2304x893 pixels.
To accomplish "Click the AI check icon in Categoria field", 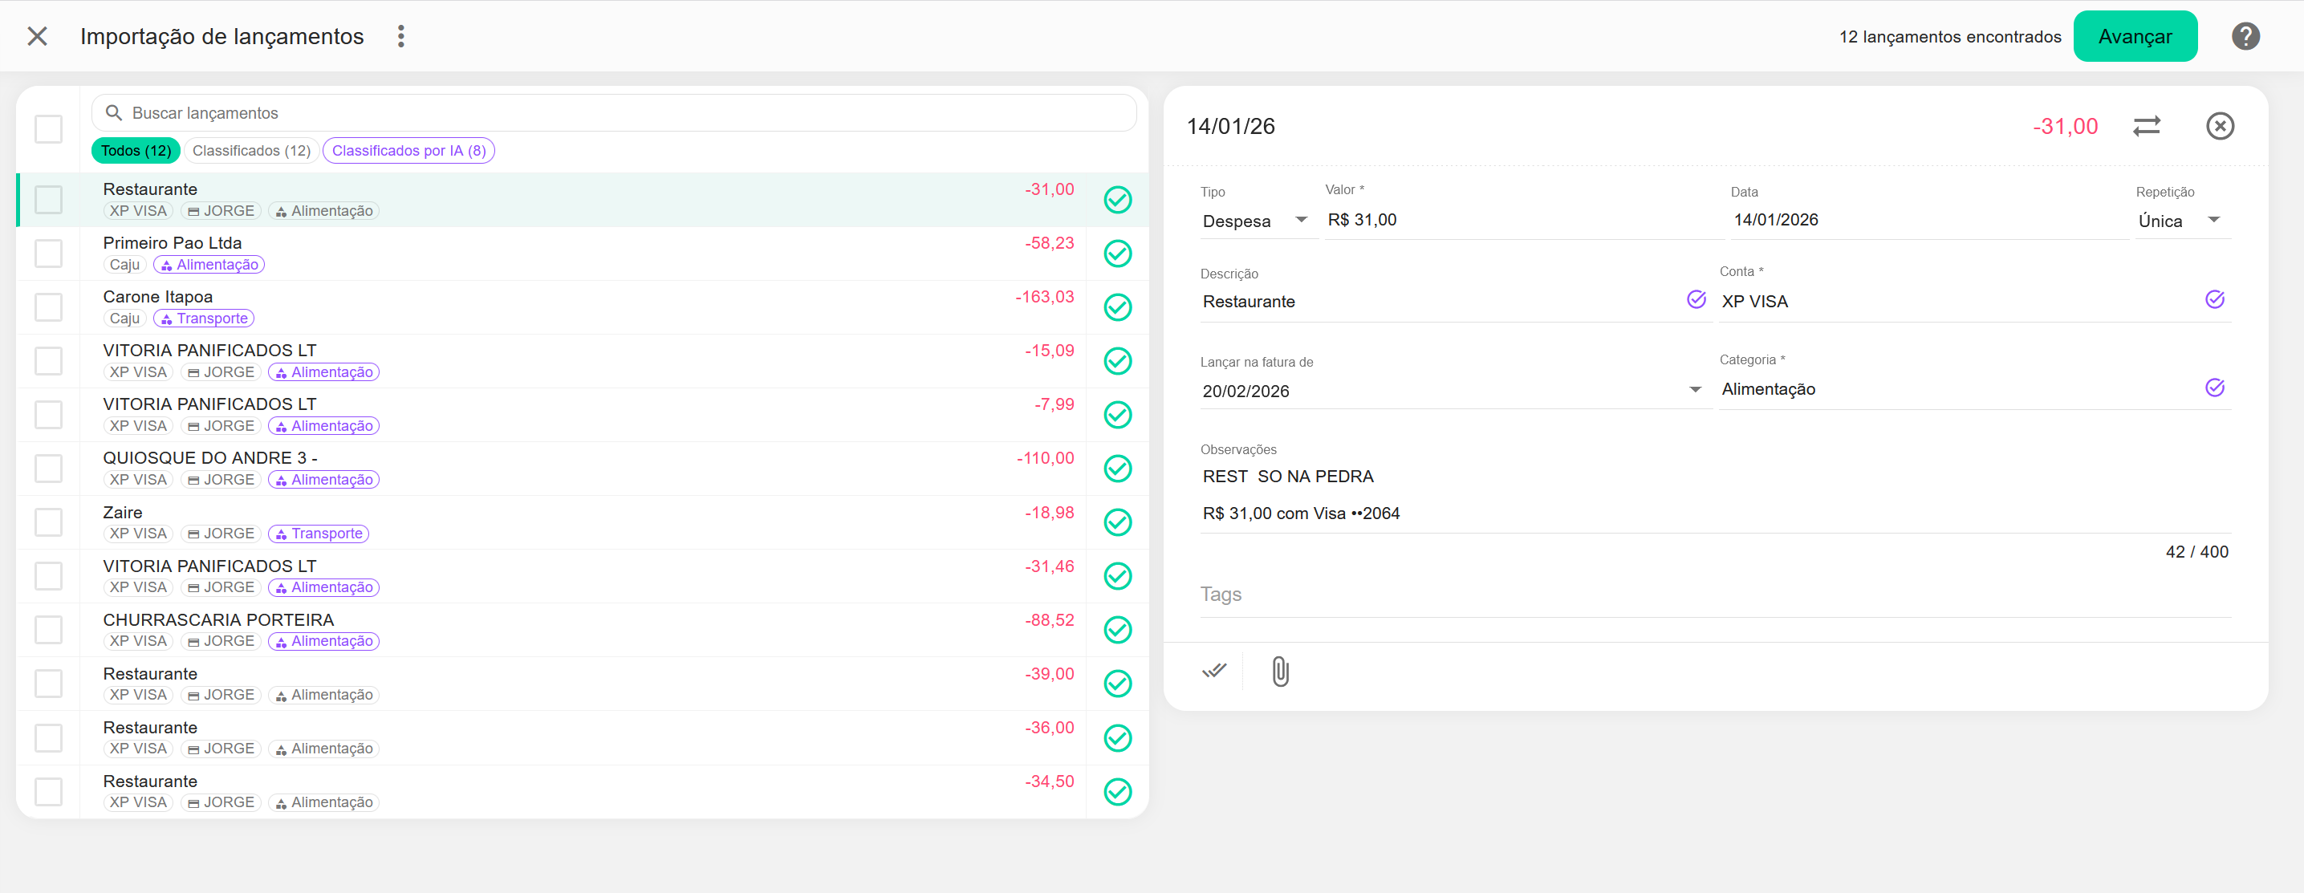I will click(x=2214, y=388).
